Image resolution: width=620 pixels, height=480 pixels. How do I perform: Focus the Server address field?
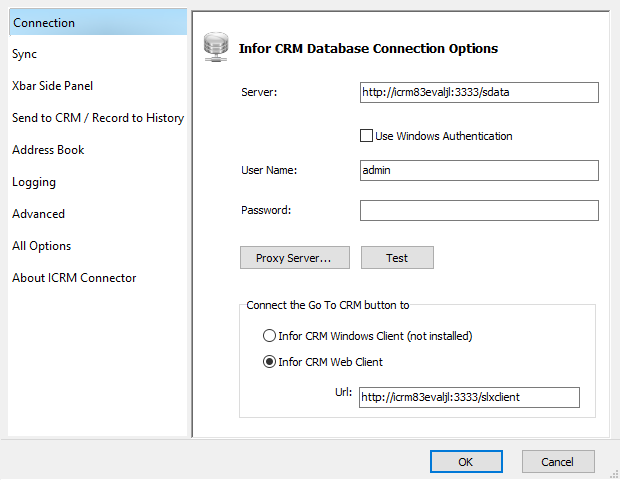point(479,93)
